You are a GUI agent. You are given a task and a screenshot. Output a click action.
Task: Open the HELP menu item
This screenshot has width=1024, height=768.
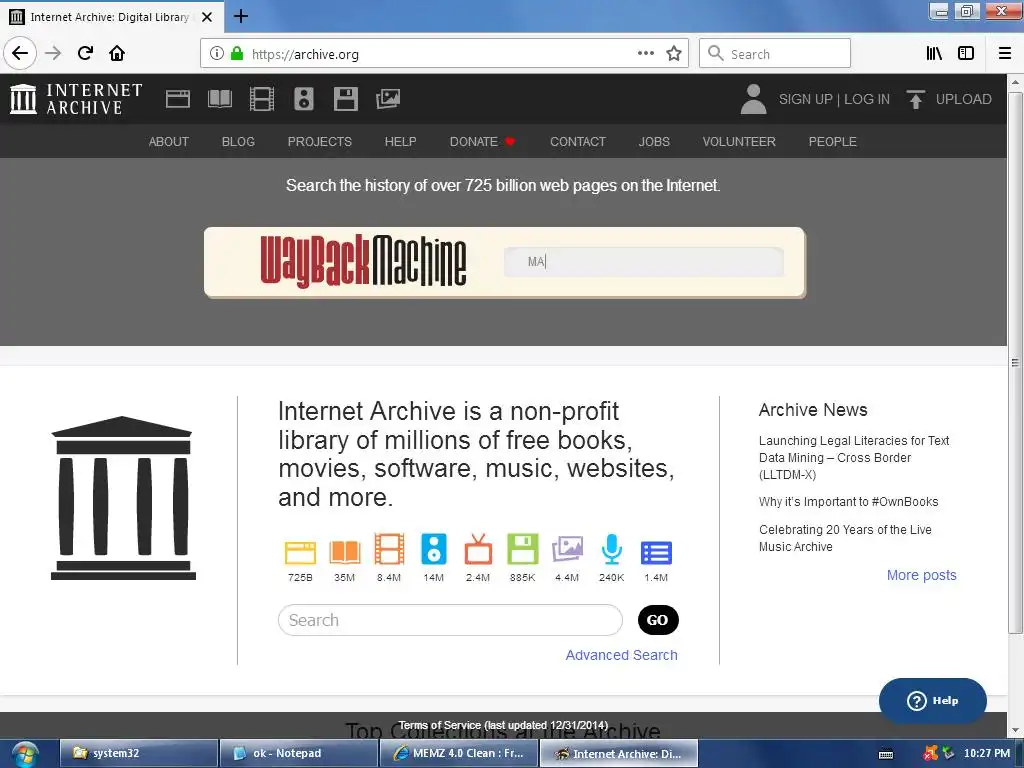click(400, 142)
